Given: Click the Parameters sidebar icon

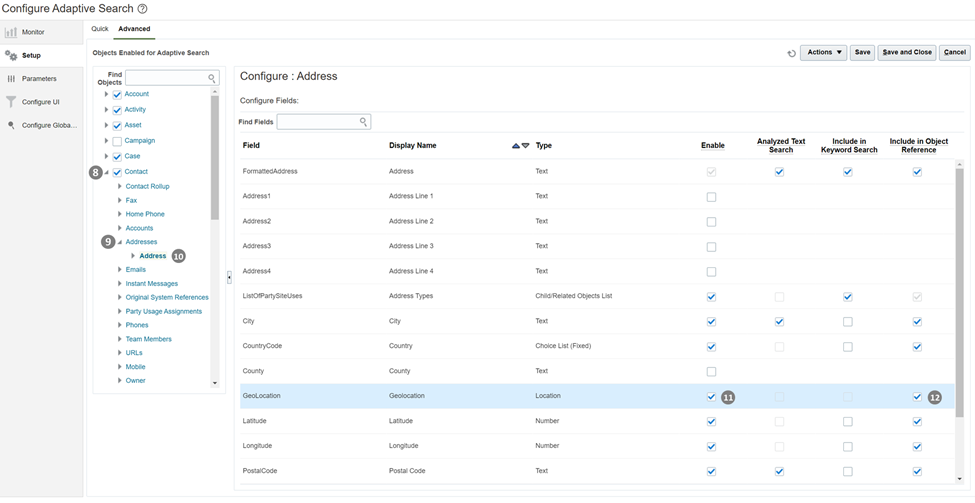Looking at the screenshot, I should 11,78.
